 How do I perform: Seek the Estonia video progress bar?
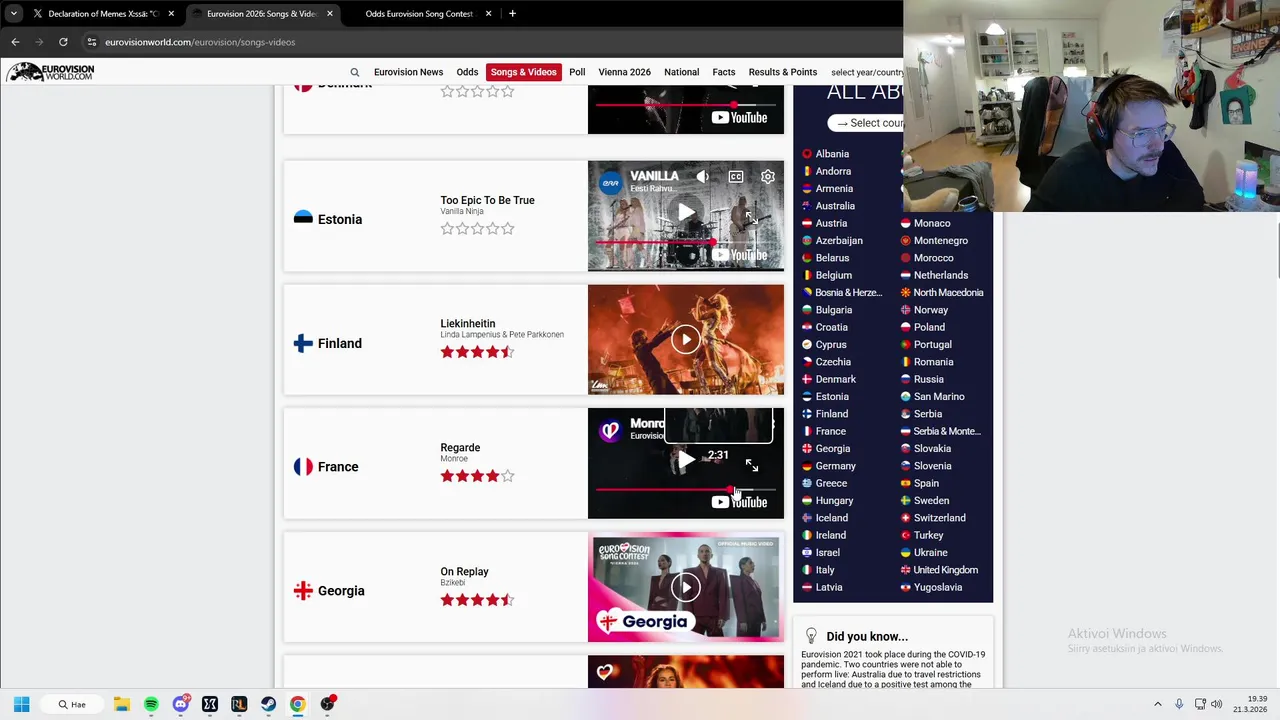tap(685, 242)
